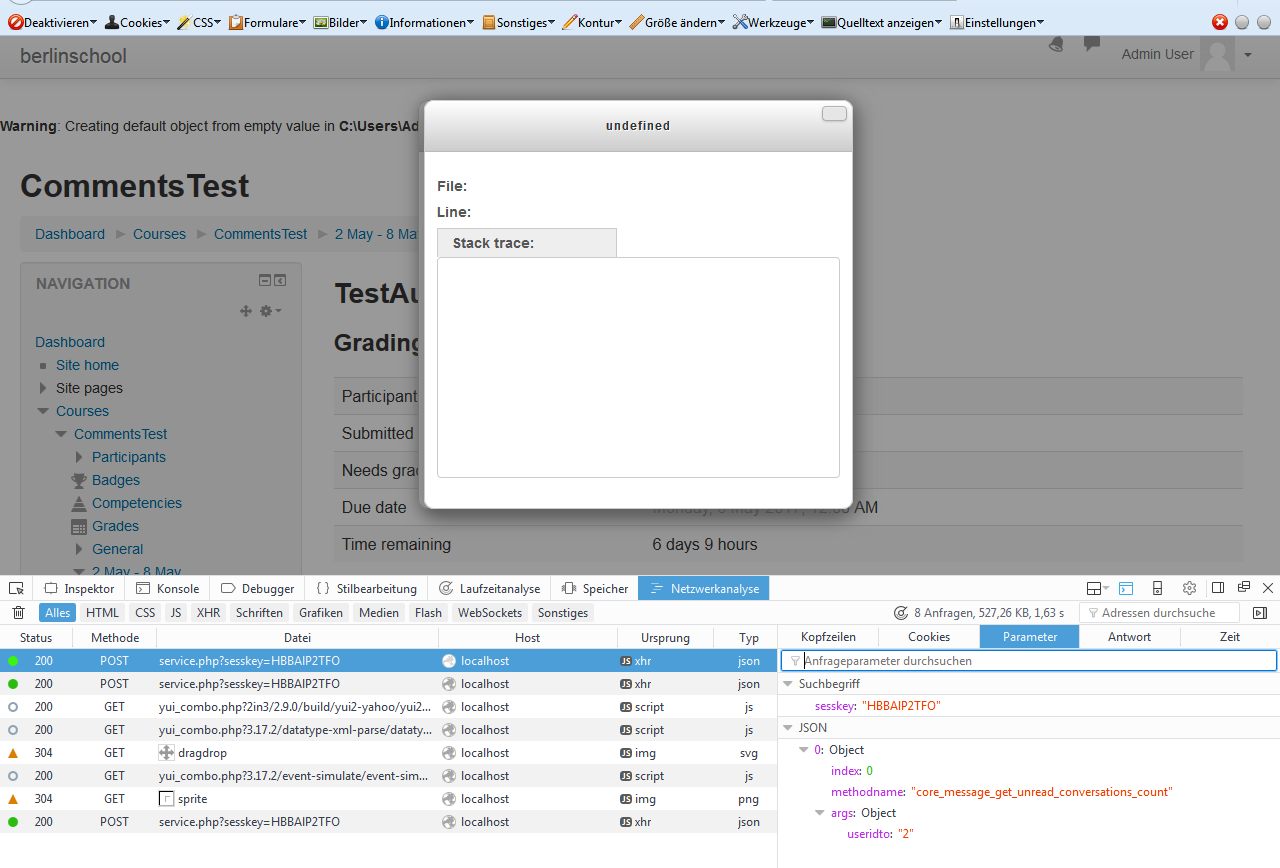The image size is (1280, 868).
Task: Toggle the JS network filter
Action: click(176, 612)
